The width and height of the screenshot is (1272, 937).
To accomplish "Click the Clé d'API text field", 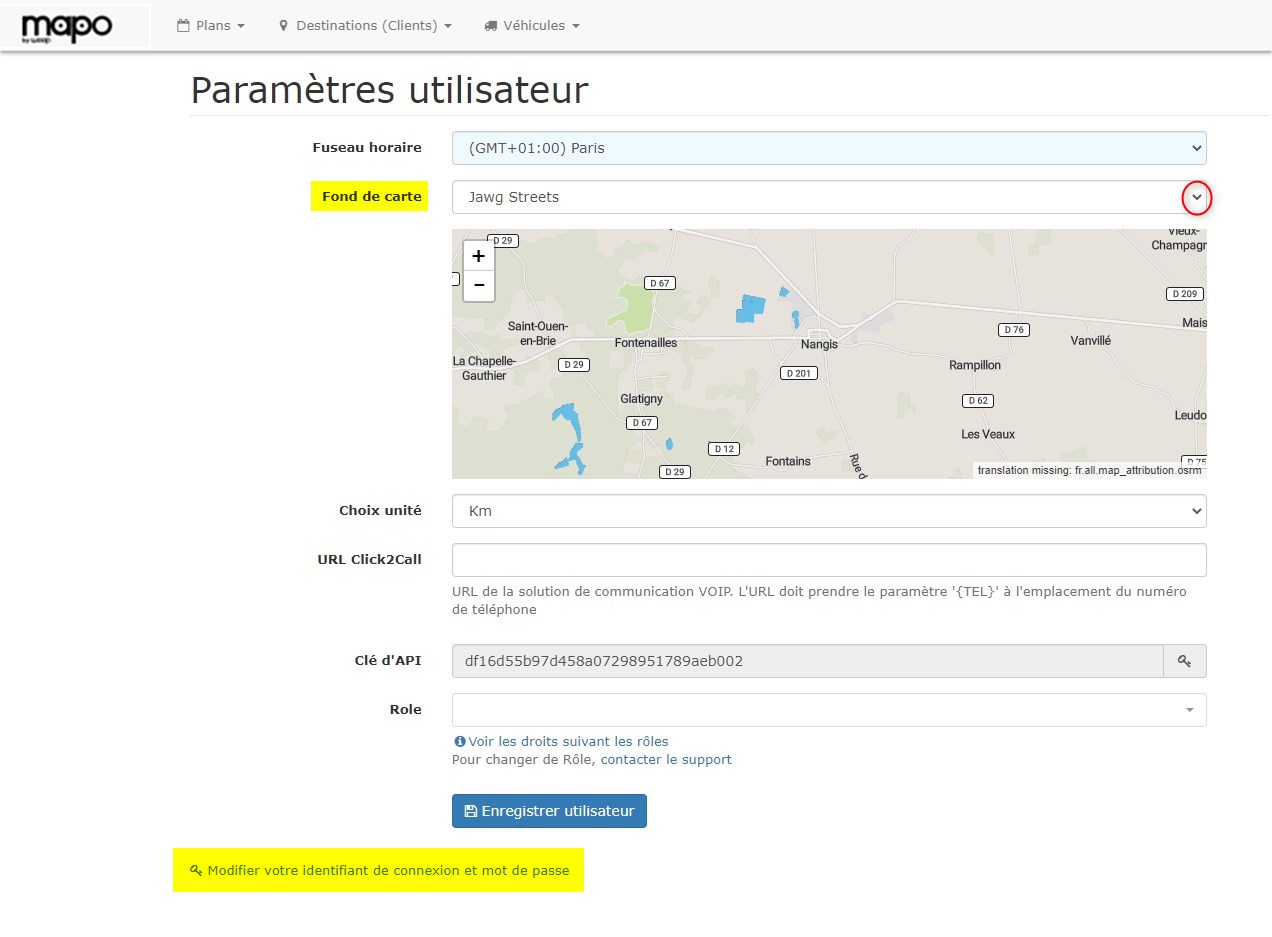I will point(806,661).
